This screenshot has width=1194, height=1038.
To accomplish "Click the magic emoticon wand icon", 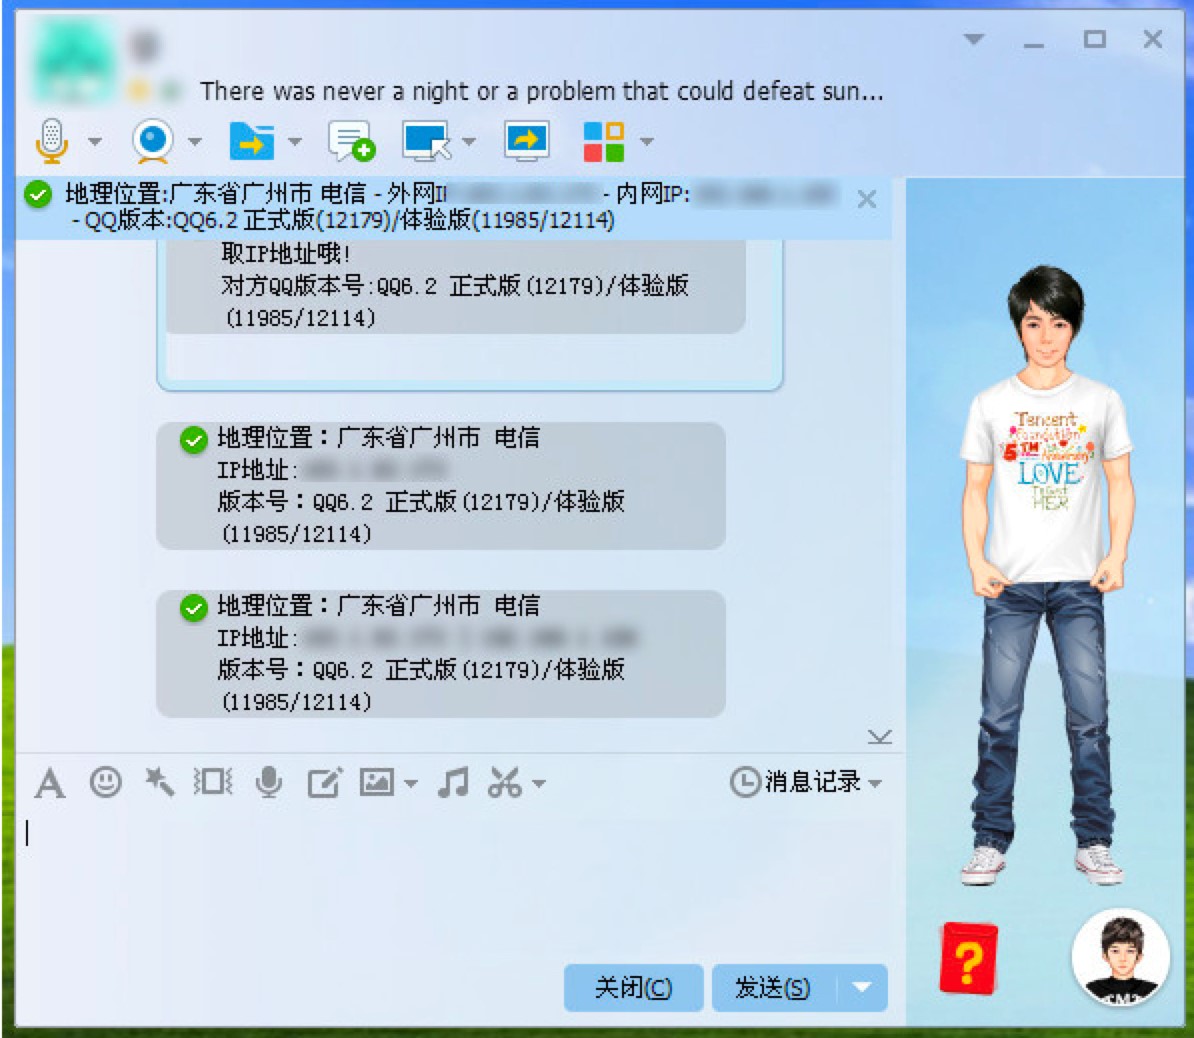I will 159,781.
